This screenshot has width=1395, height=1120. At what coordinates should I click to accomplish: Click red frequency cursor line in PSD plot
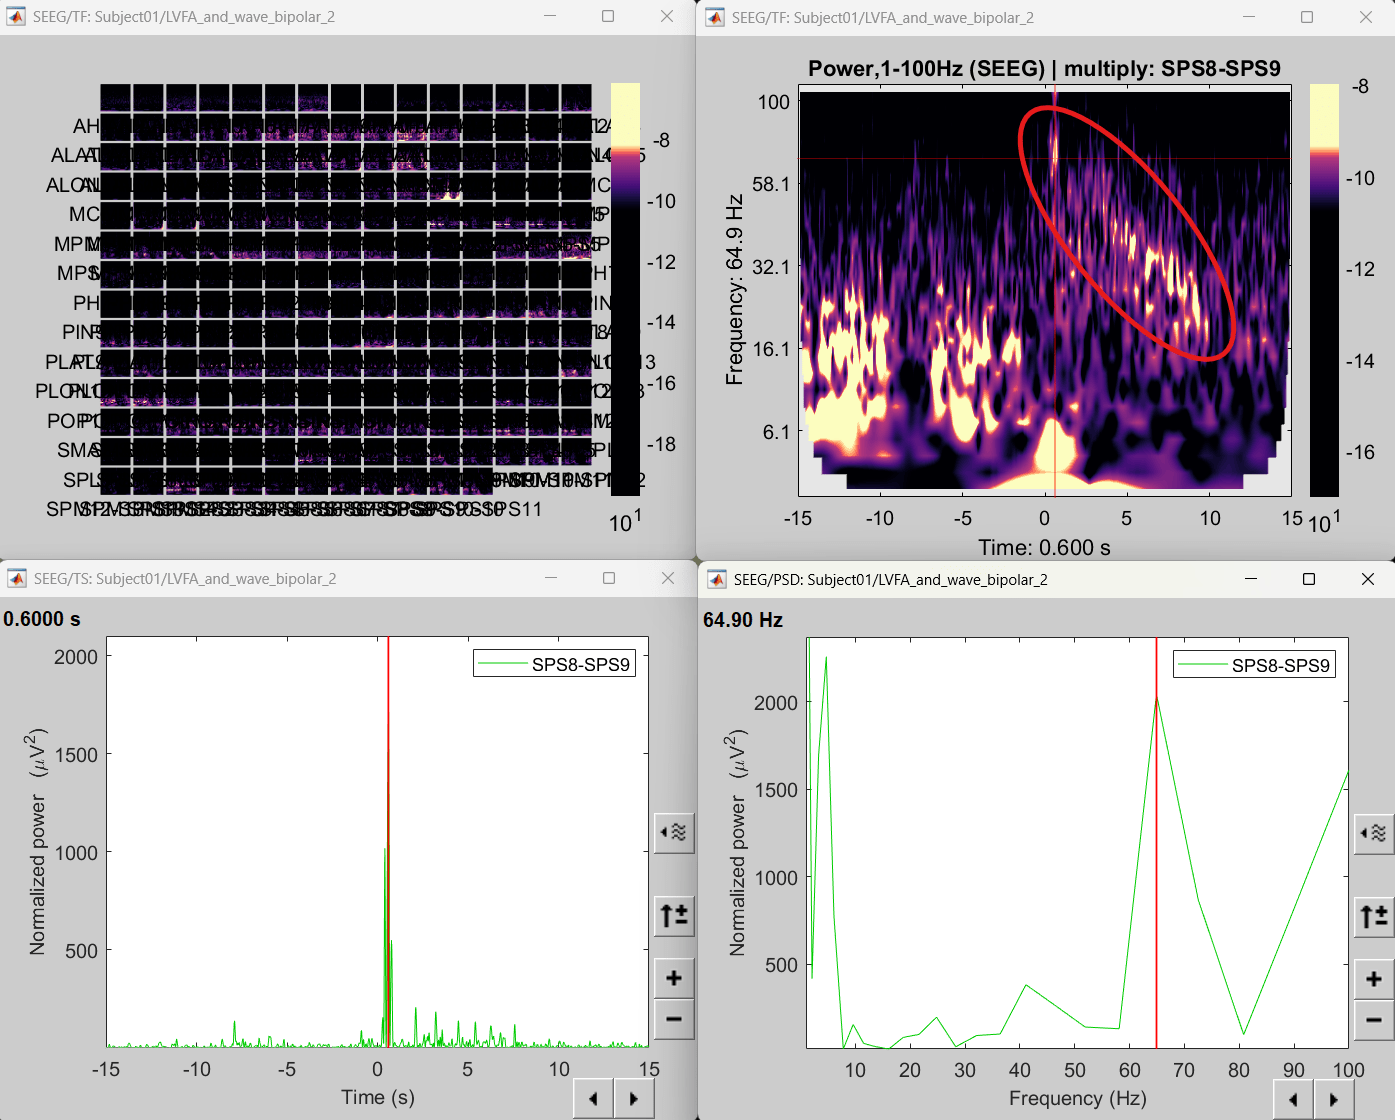tap(1157, 850)
